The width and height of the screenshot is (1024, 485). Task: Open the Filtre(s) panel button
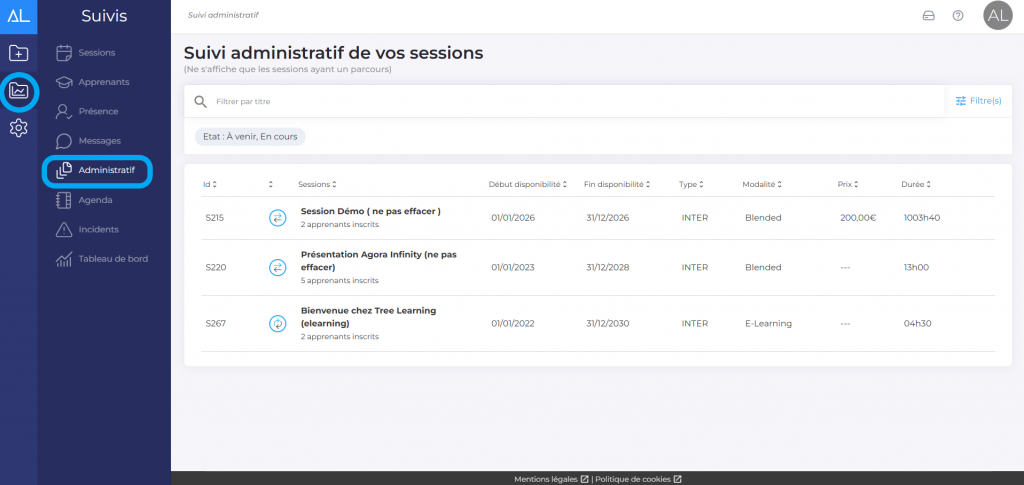point(978,101)
